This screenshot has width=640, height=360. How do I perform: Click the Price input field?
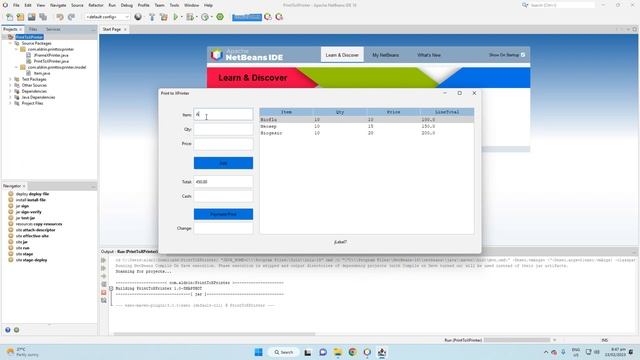pyautogui.click(x=223, y=144)
